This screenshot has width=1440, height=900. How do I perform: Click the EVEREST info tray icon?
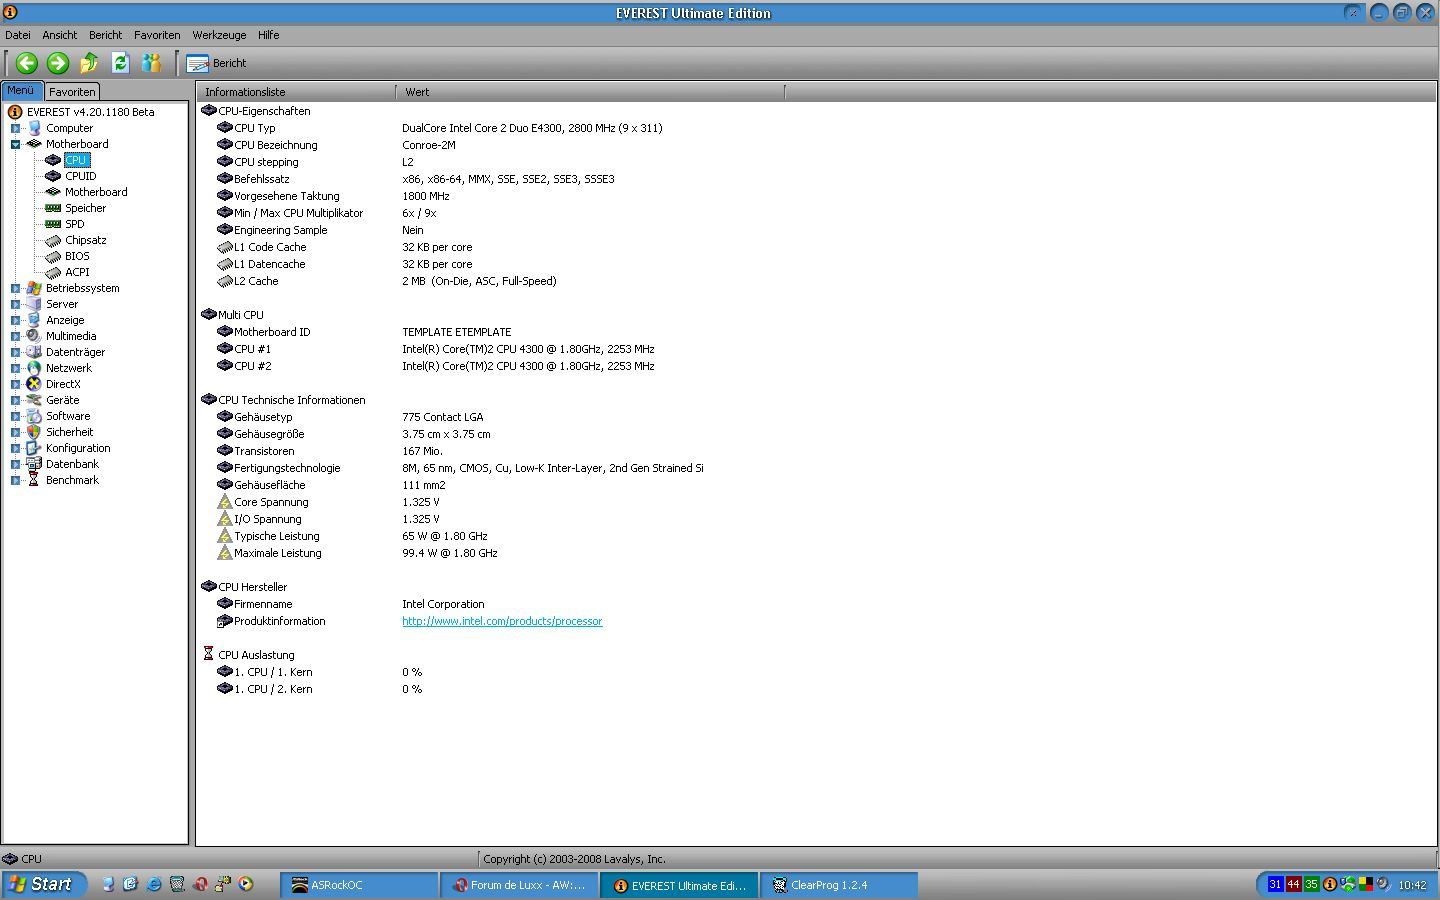pyautogui.click(x=1329, y=884)
